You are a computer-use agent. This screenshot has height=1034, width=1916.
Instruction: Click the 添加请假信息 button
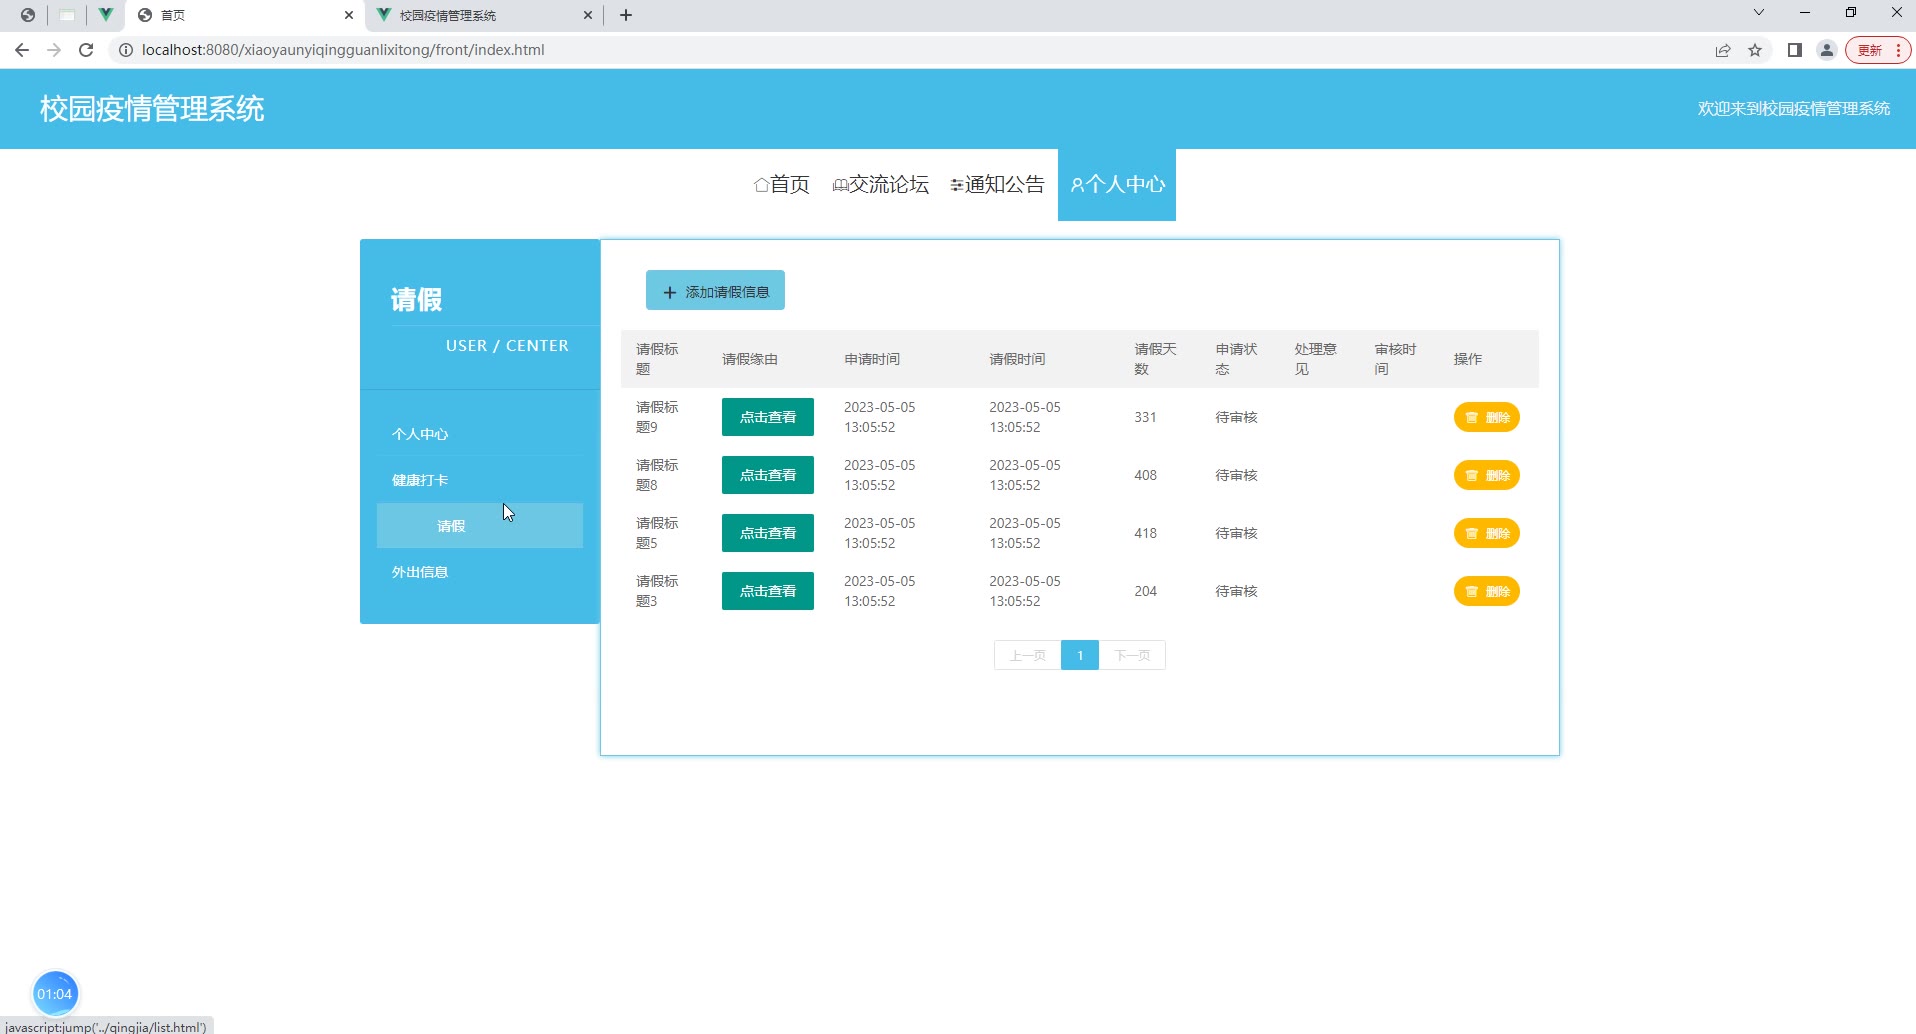pos(715,291)
